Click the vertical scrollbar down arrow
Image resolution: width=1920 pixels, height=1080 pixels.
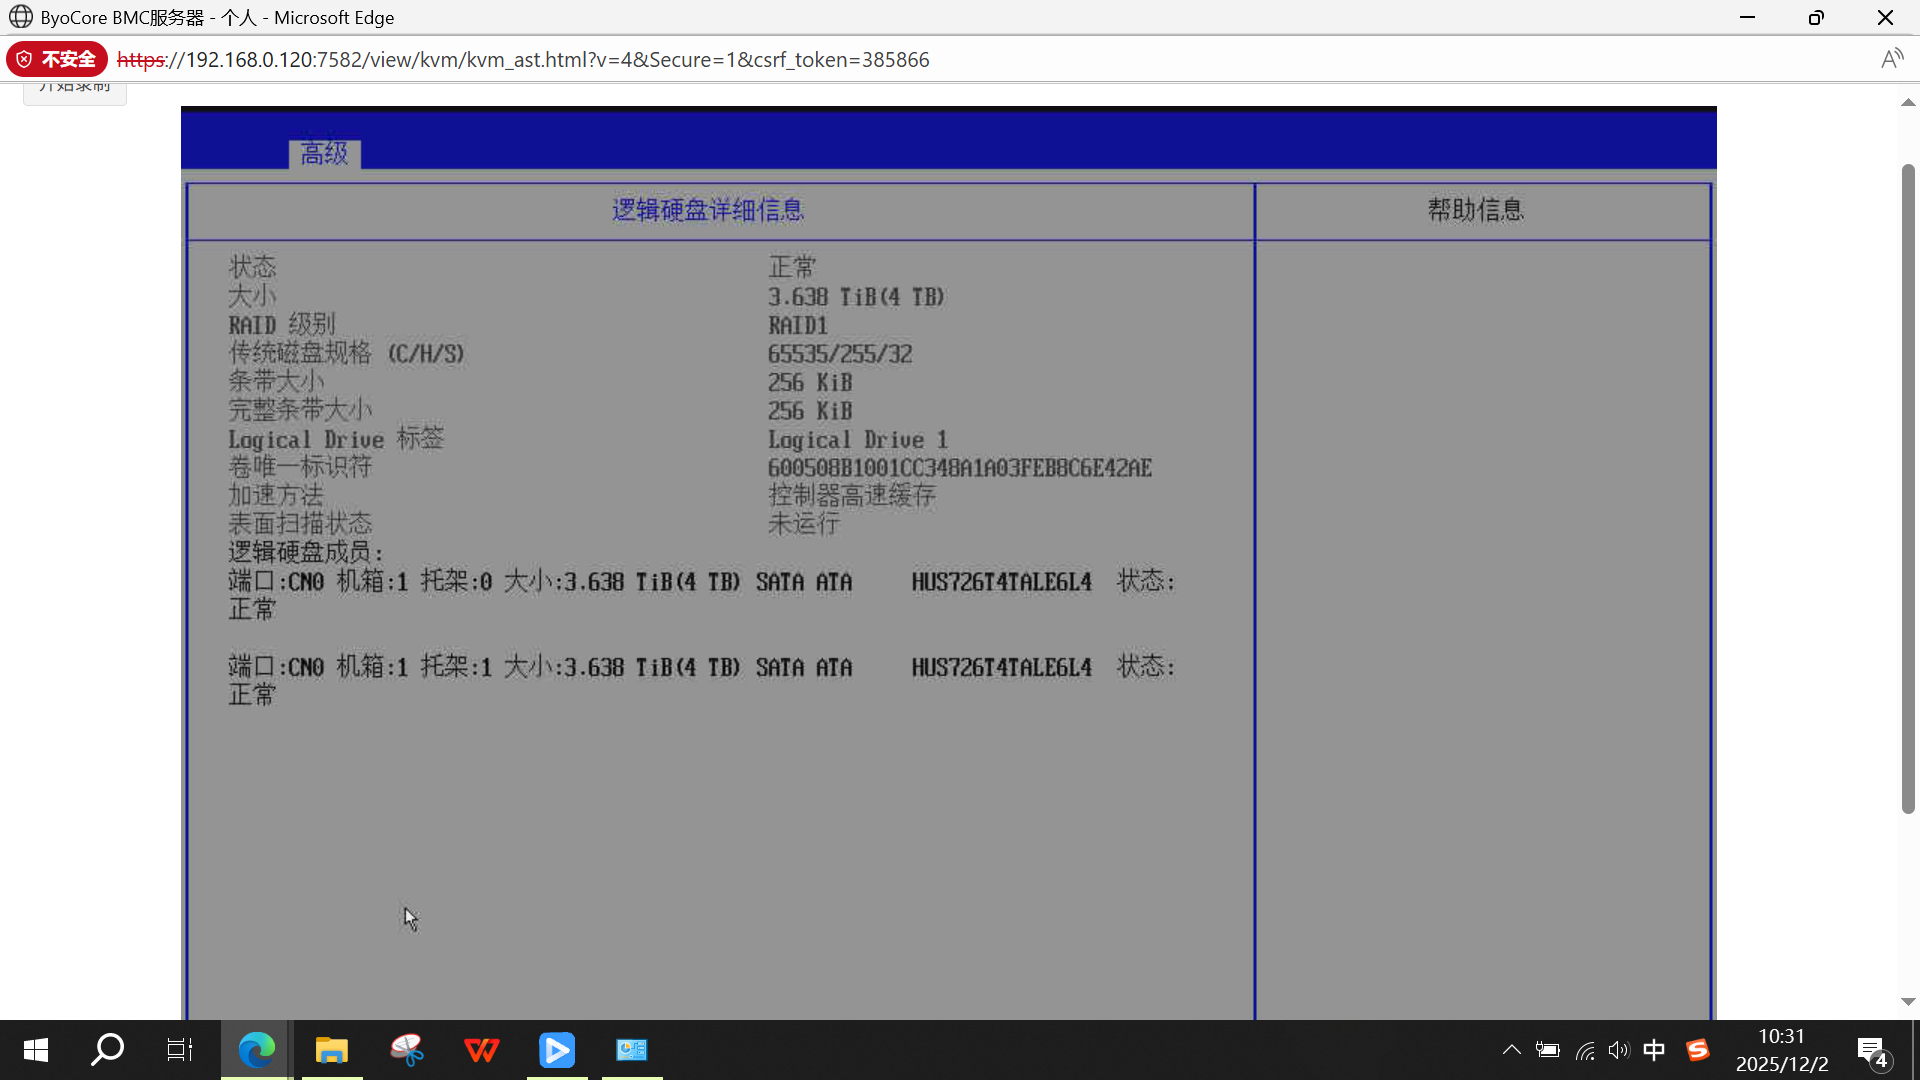(x=1908, y=1001)
